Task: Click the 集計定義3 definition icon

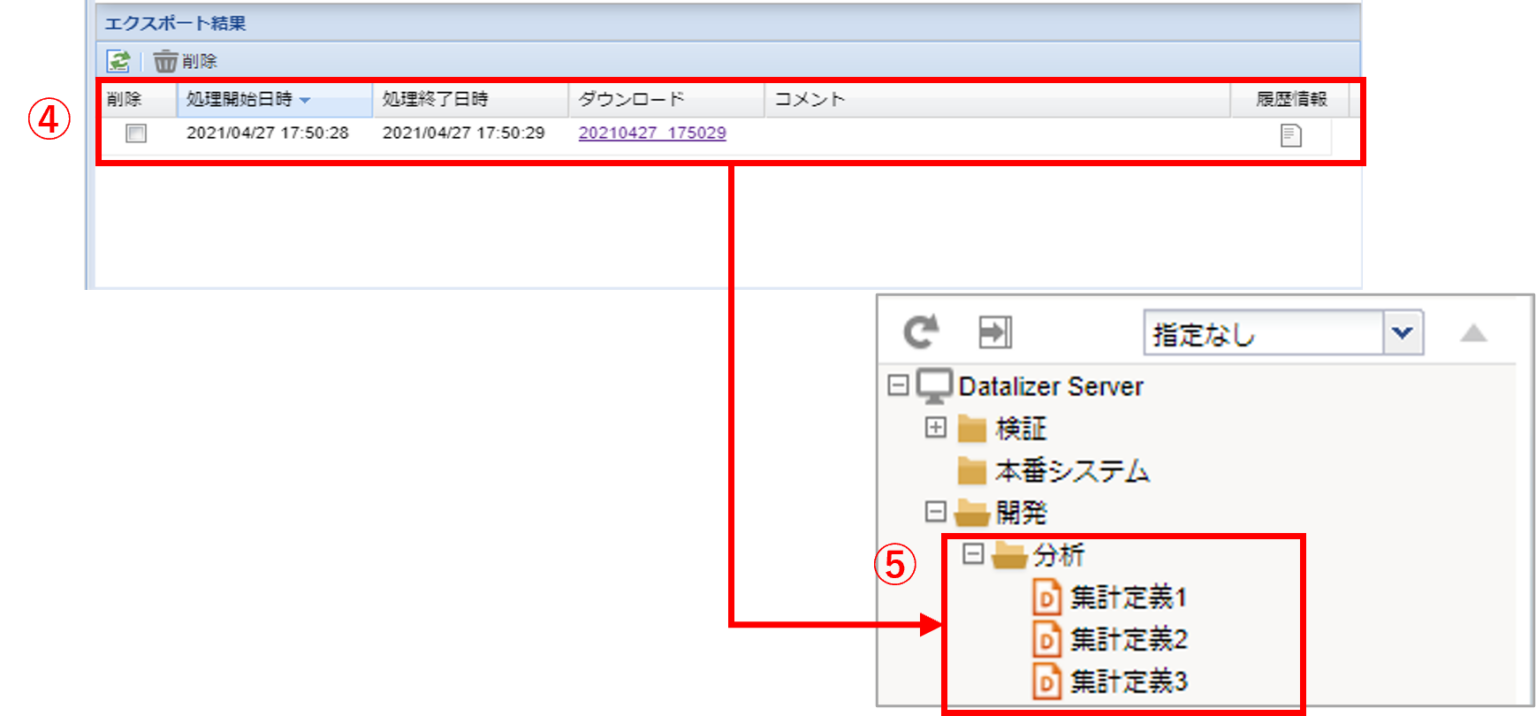Action: pos(1048,682)
